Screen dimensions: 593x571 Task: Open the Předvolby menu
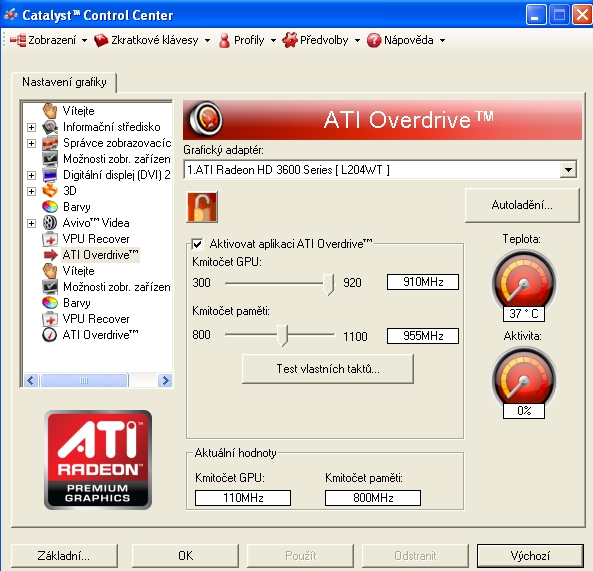click(322, 40)
